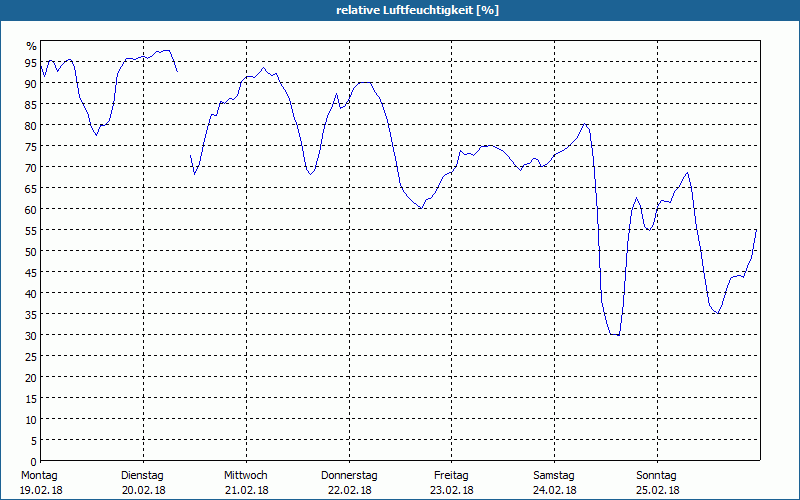800x500 pixels.
Task: Click the 'Freitag' day label
Action: click(452, 476)
